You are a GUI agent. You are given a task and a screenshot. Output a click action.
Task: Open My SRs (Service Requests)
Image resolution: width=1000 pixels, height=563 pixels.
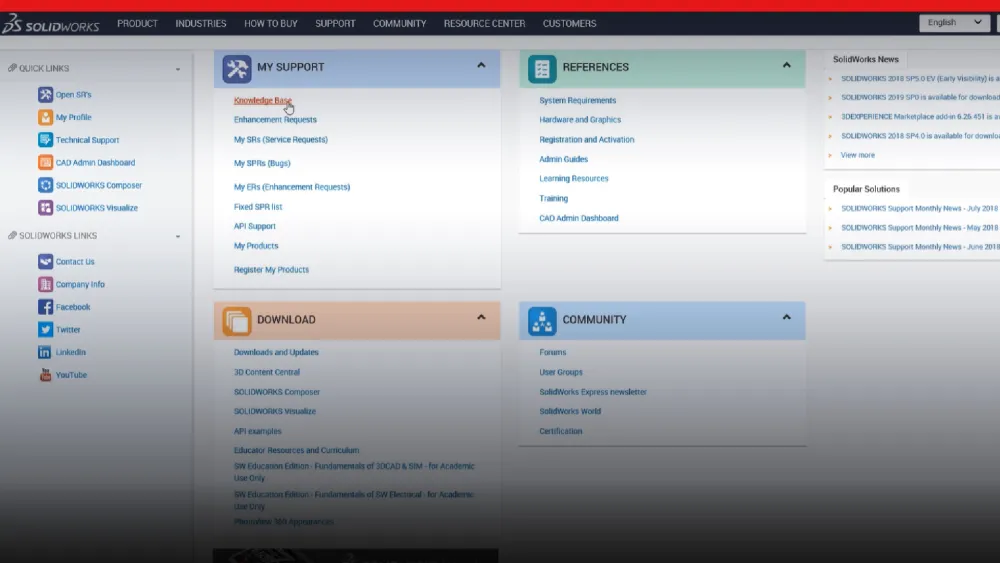(281, 140)
